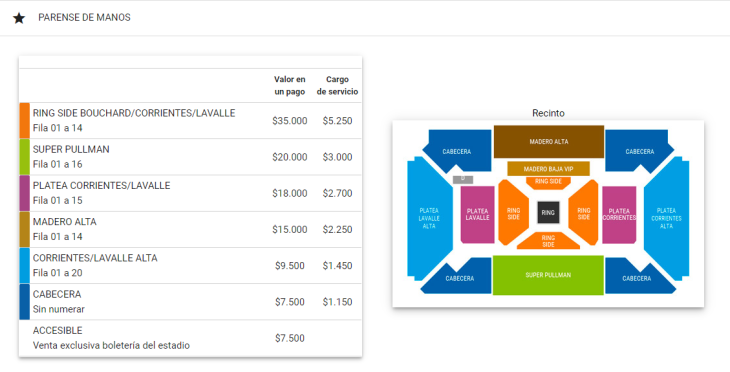Click the Valor en un pago column header
730x372 pixels.
coord(290,86)
